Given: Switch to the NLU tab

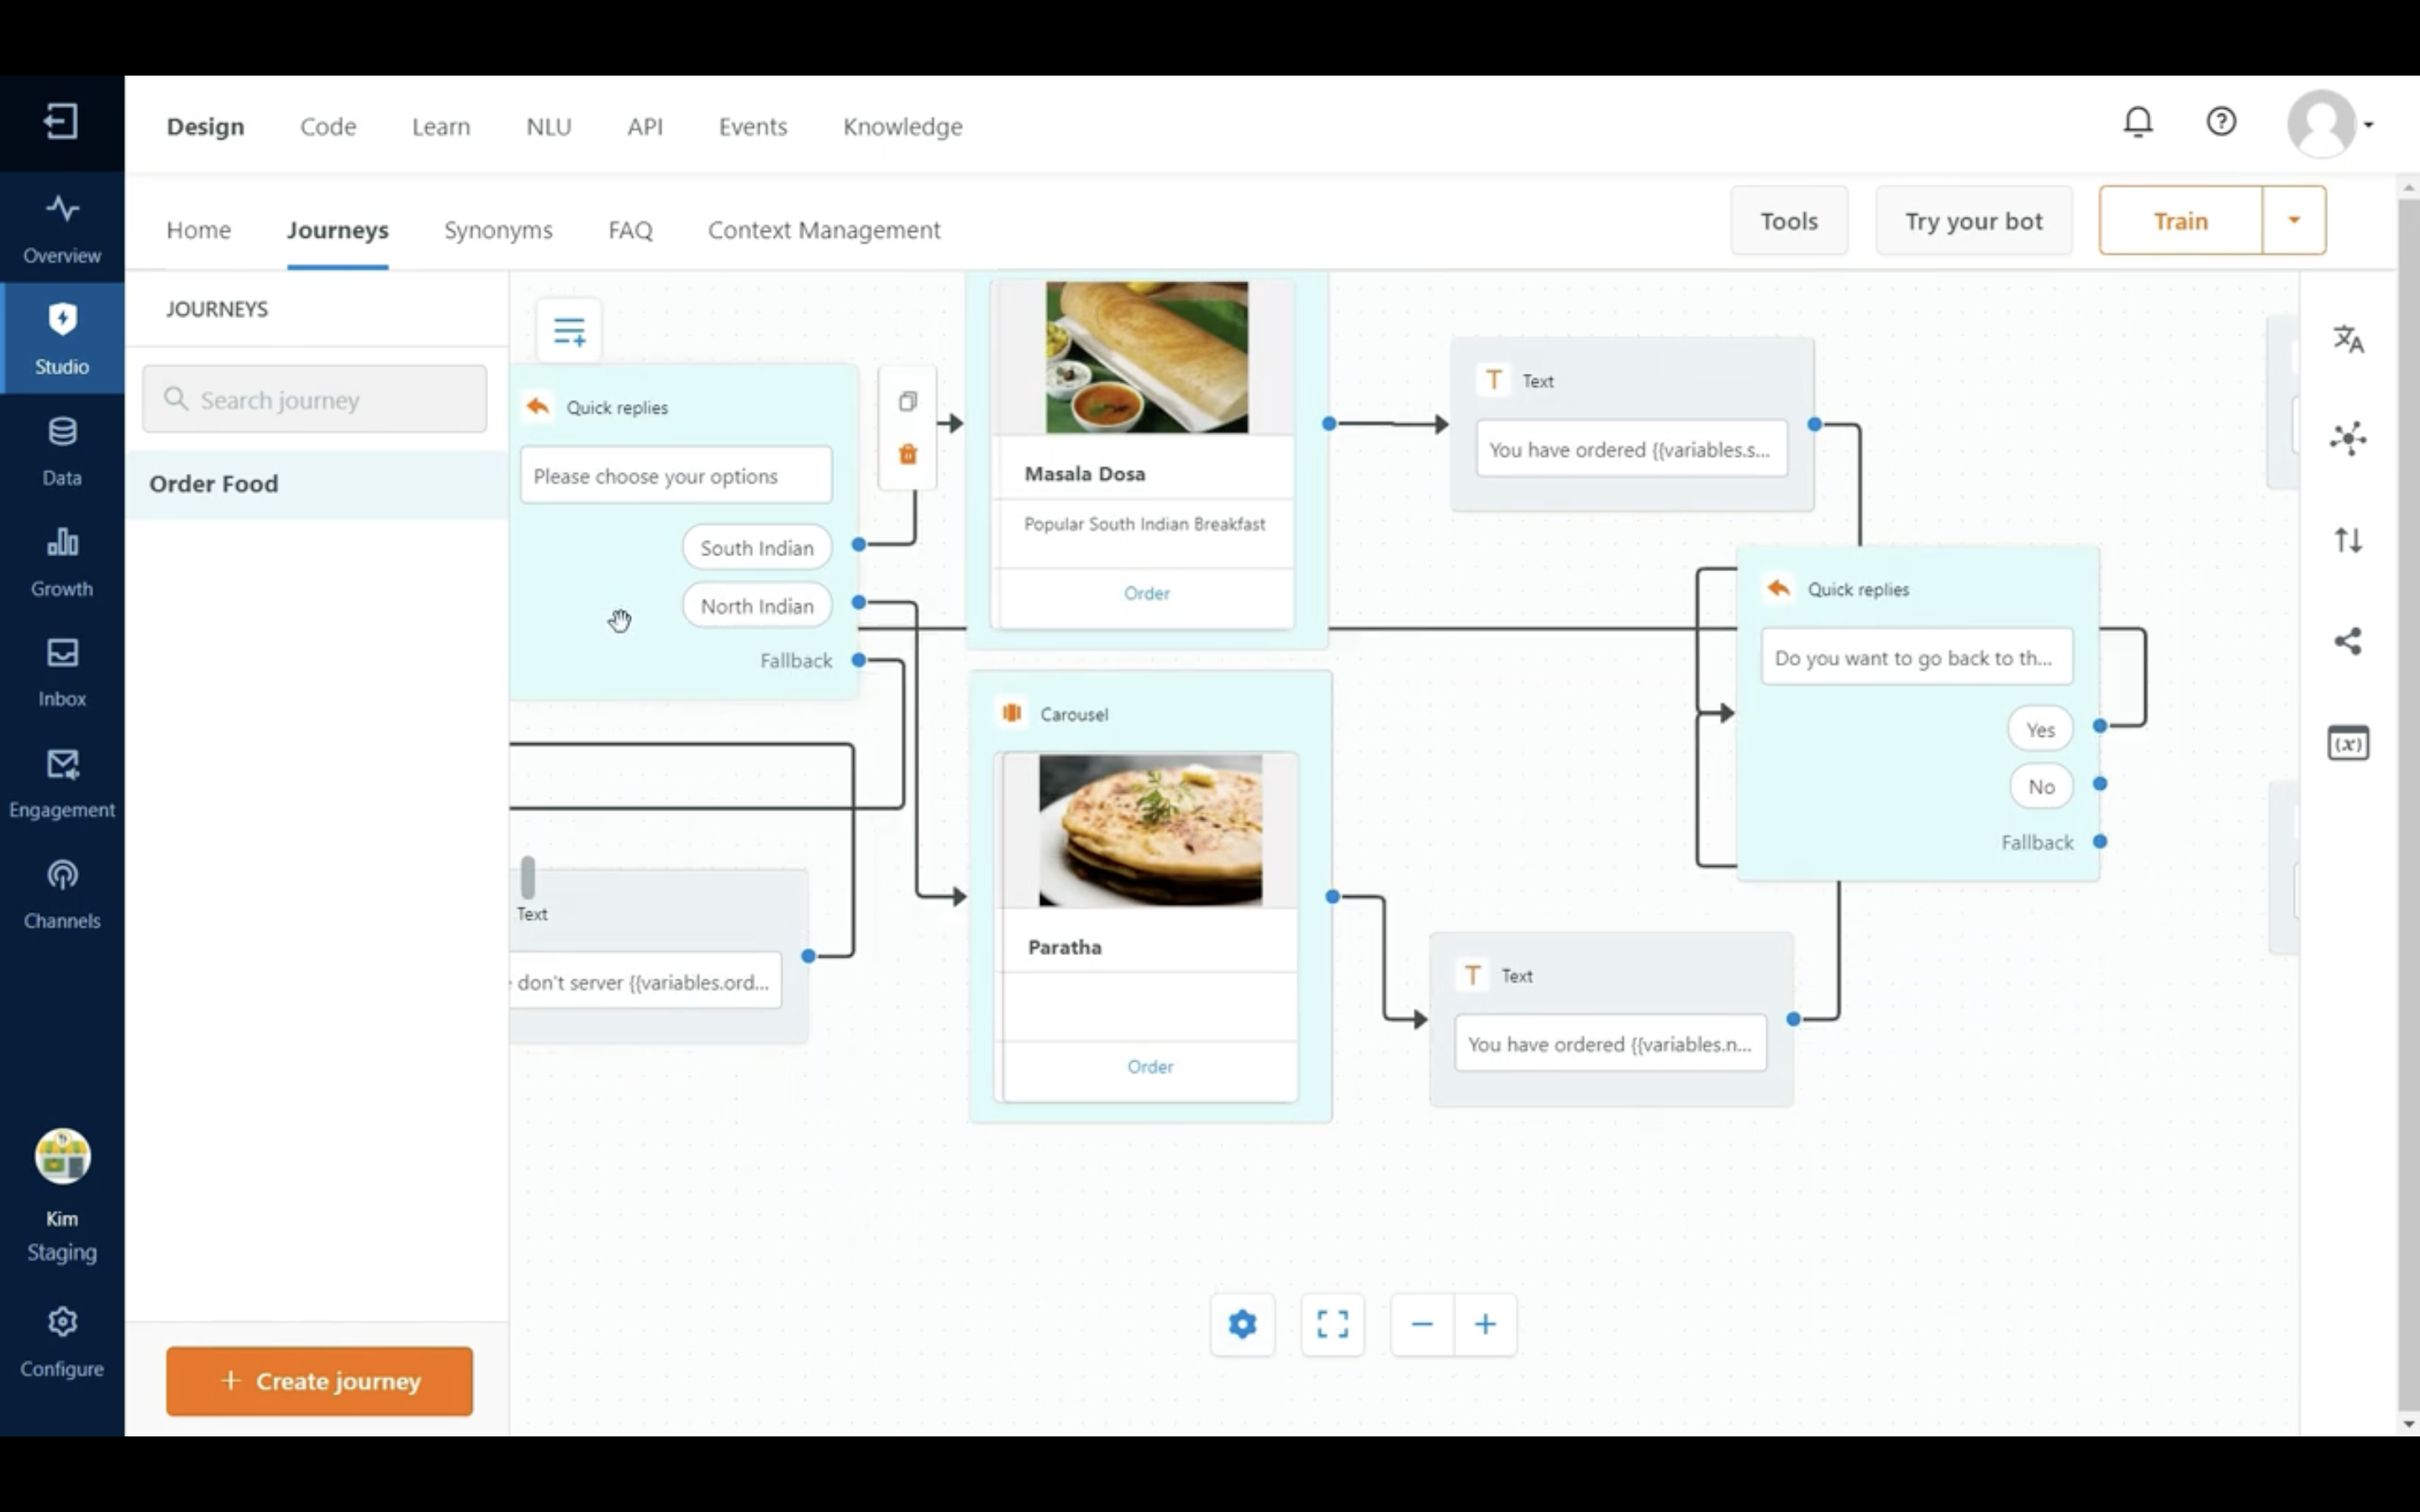Looking at the screenshot, I should pyautogui.click(x=549, y=127).
